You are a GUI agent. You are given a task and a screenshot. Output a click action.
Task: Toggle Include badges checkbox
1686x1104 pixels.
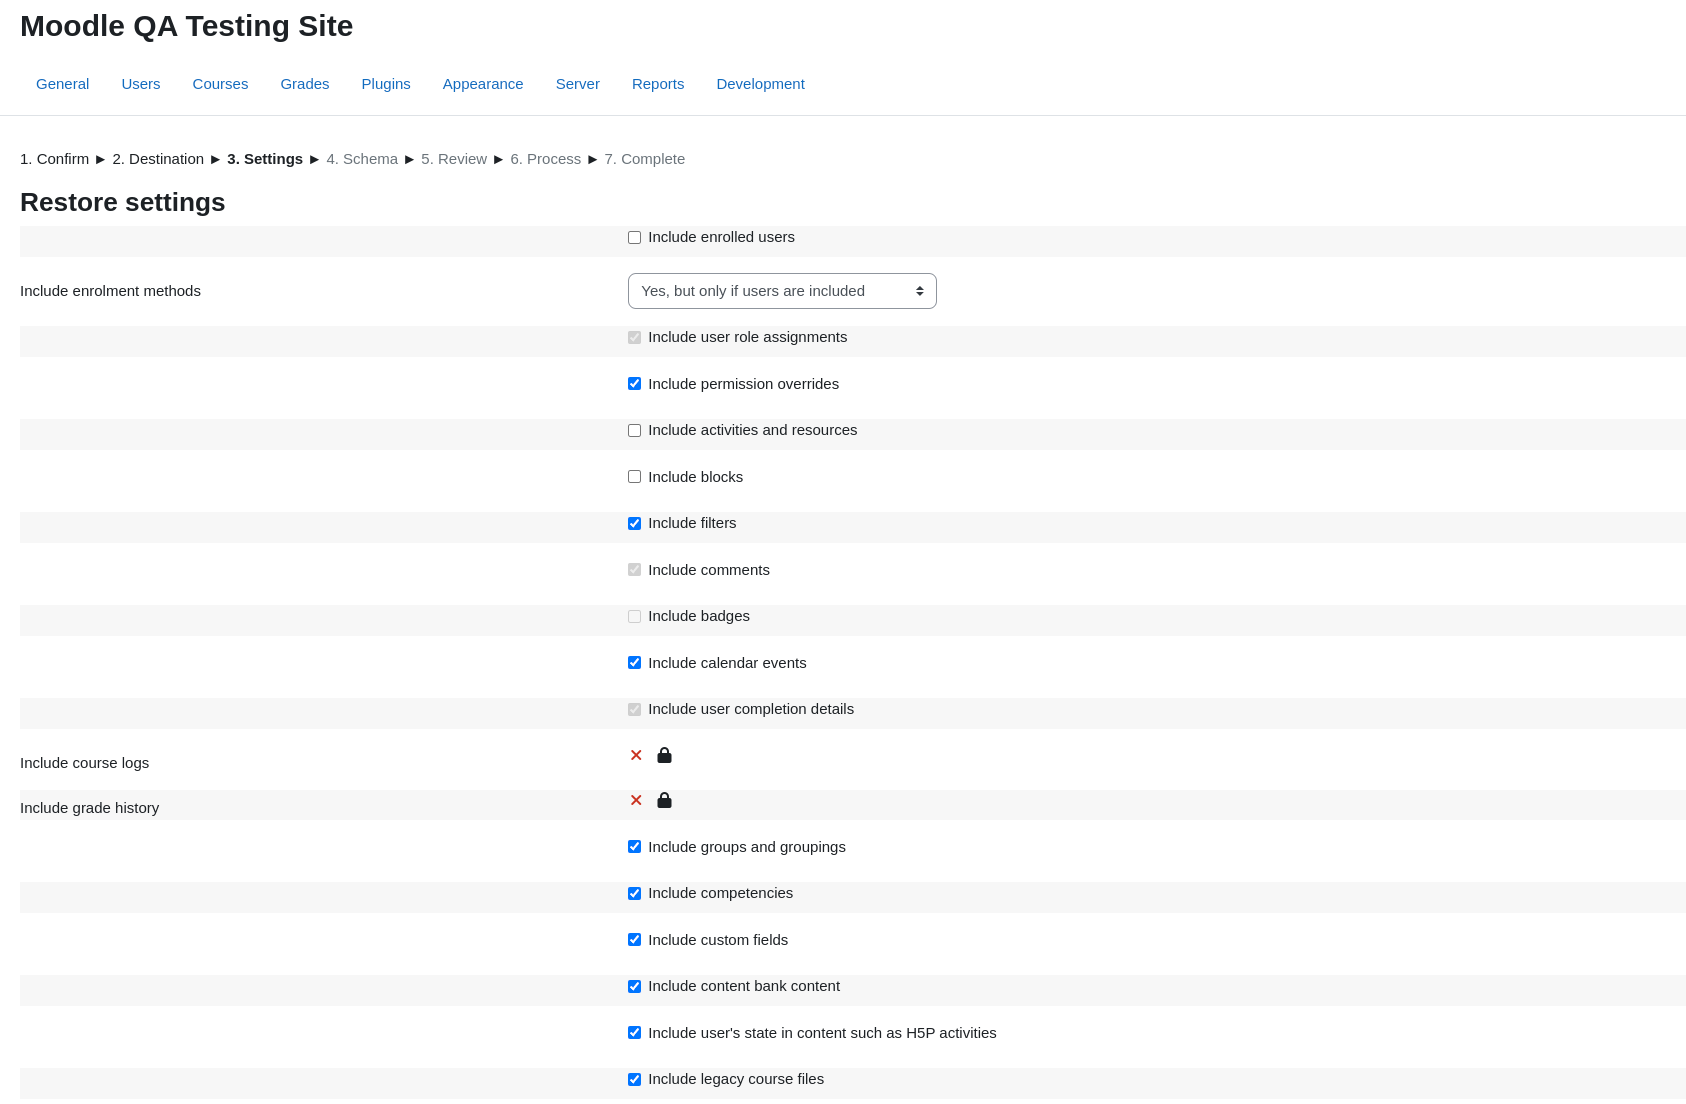tap(634, 617)
